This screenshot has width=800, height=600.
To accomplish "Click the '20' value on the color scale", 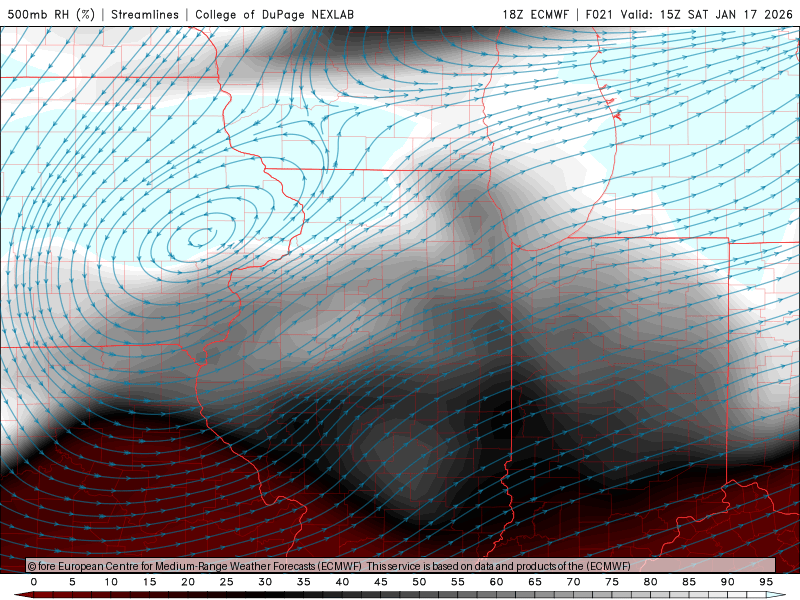I will pos(188,582).
